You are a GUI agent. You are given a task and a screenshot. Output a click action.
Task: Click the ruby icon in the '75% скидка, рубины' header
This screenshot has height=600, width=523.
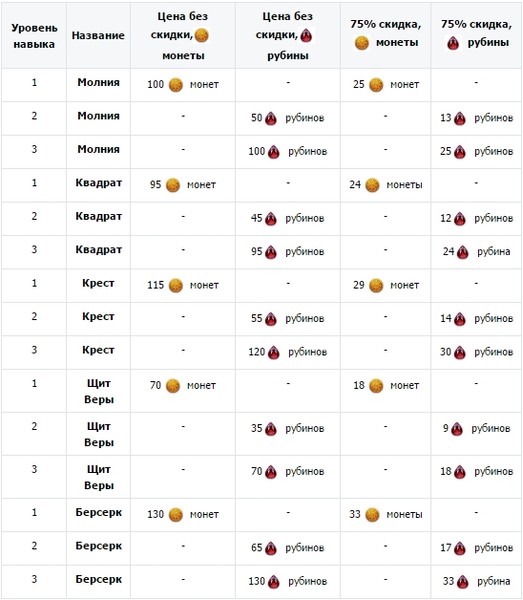(453, 43)
